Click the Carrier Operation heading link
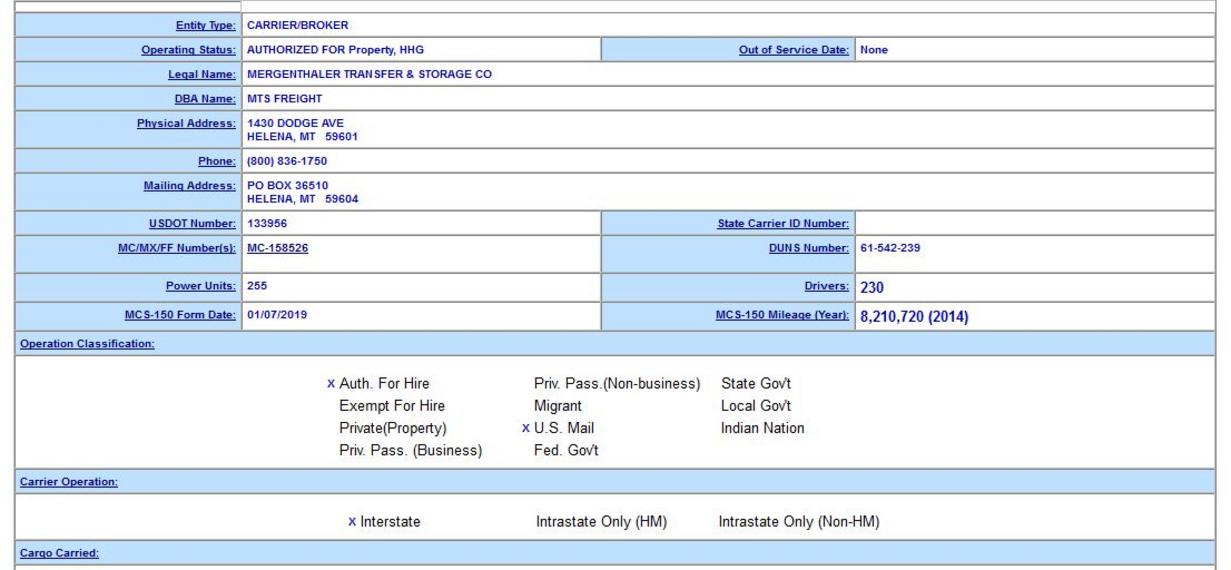The height and width of the screenshot is (570, 1231). tap(68, 481)
